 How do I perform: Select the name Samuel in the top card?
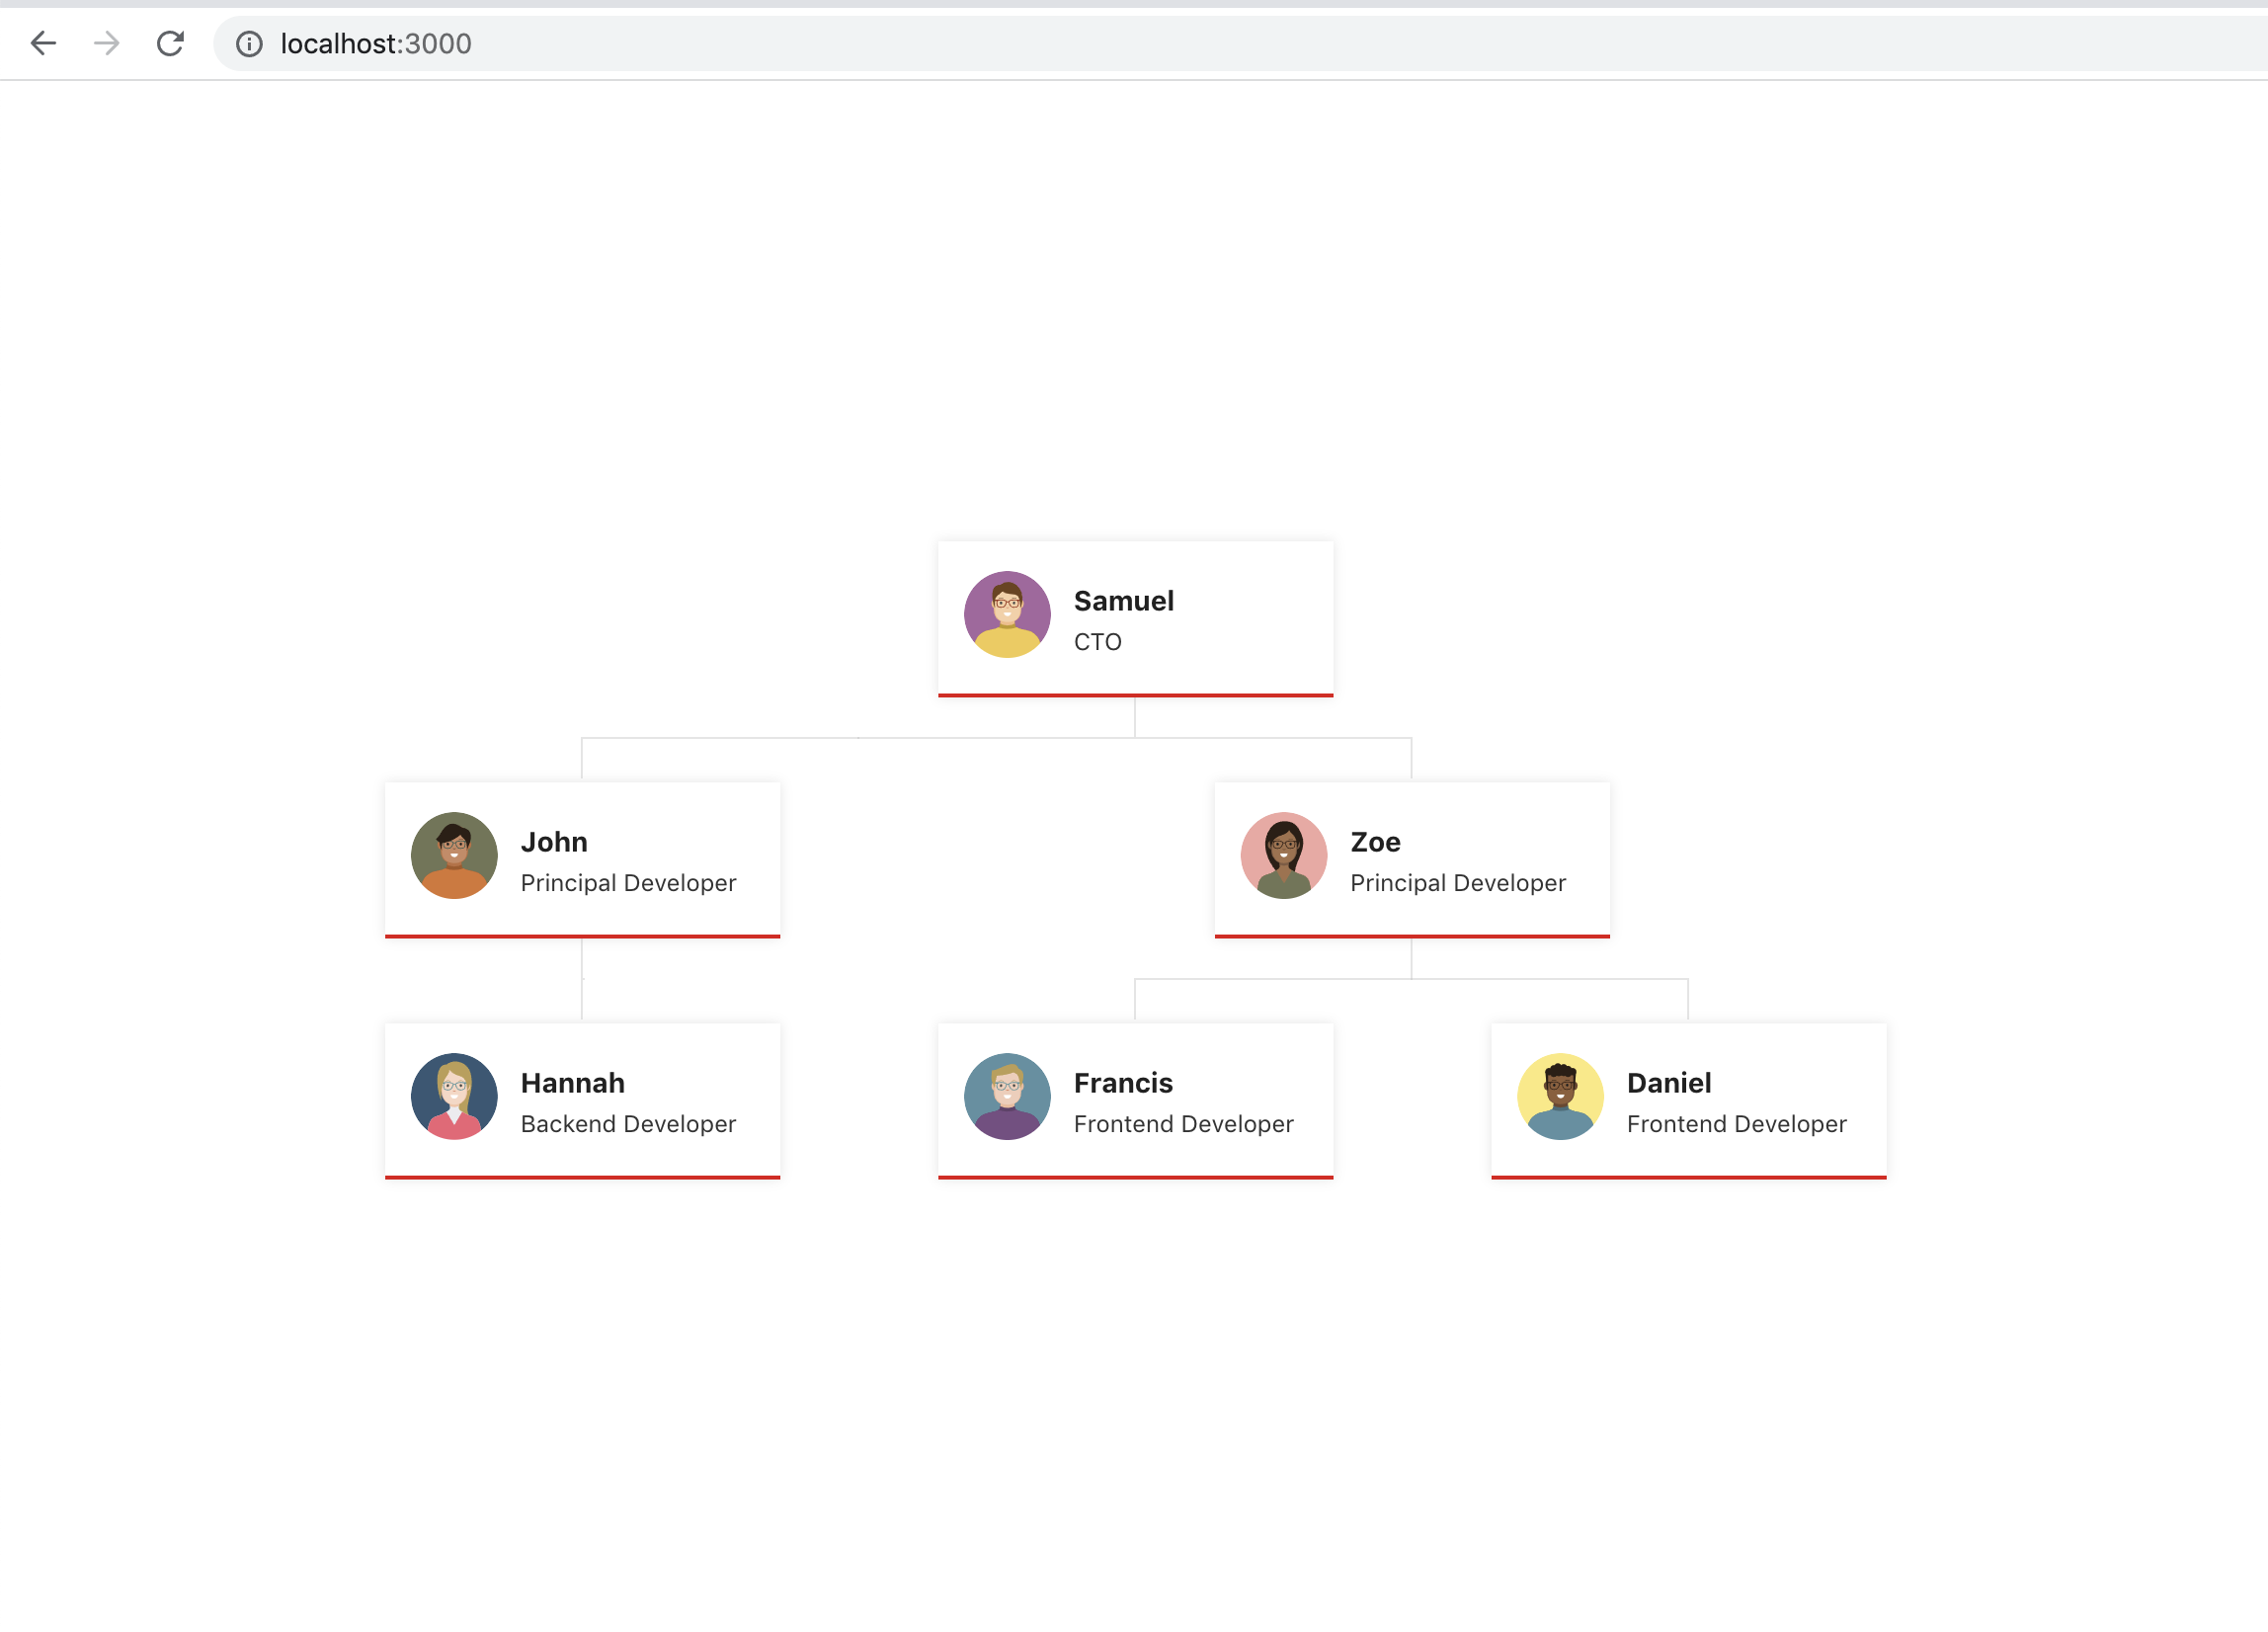point(1124,601)
